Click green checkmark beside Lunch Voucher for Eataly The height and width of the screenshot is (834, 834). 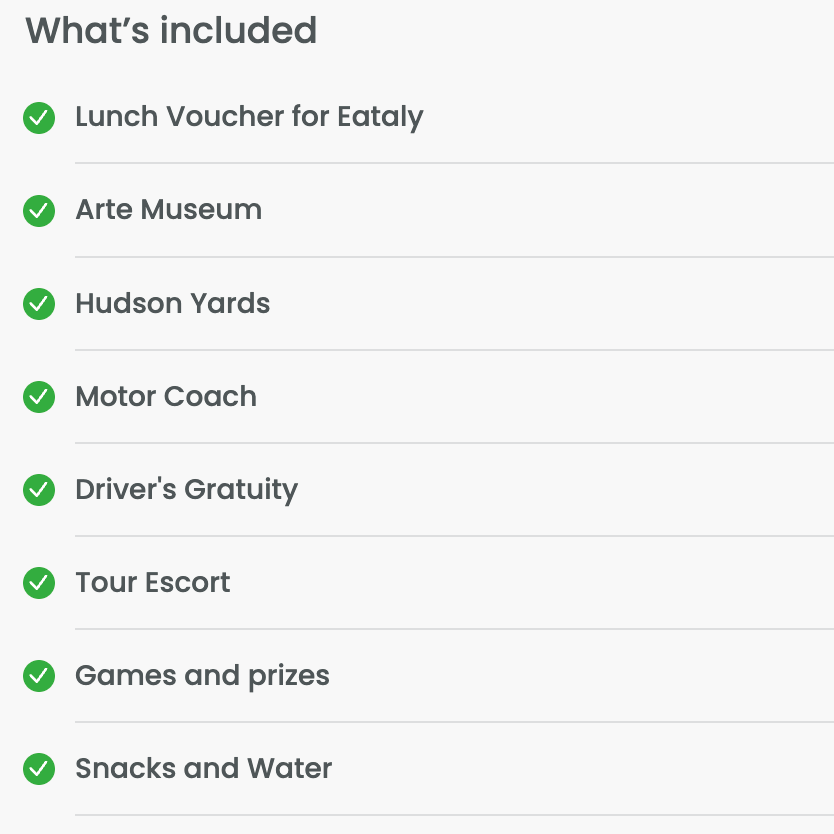click(x=39, y=118)
